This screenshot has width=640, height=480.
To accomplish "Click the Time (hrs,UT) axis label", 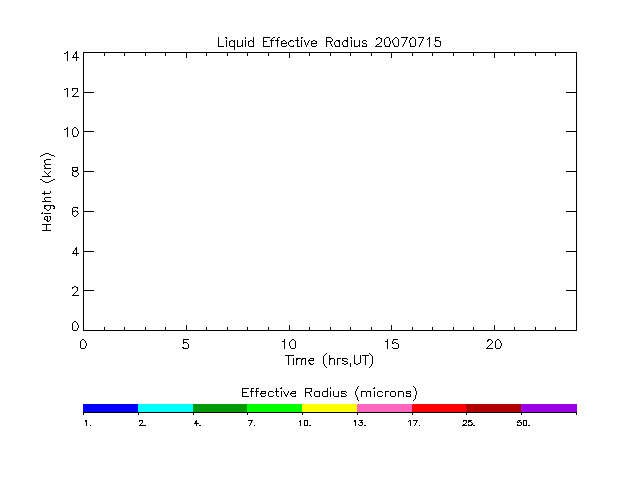I will [329, 360].
